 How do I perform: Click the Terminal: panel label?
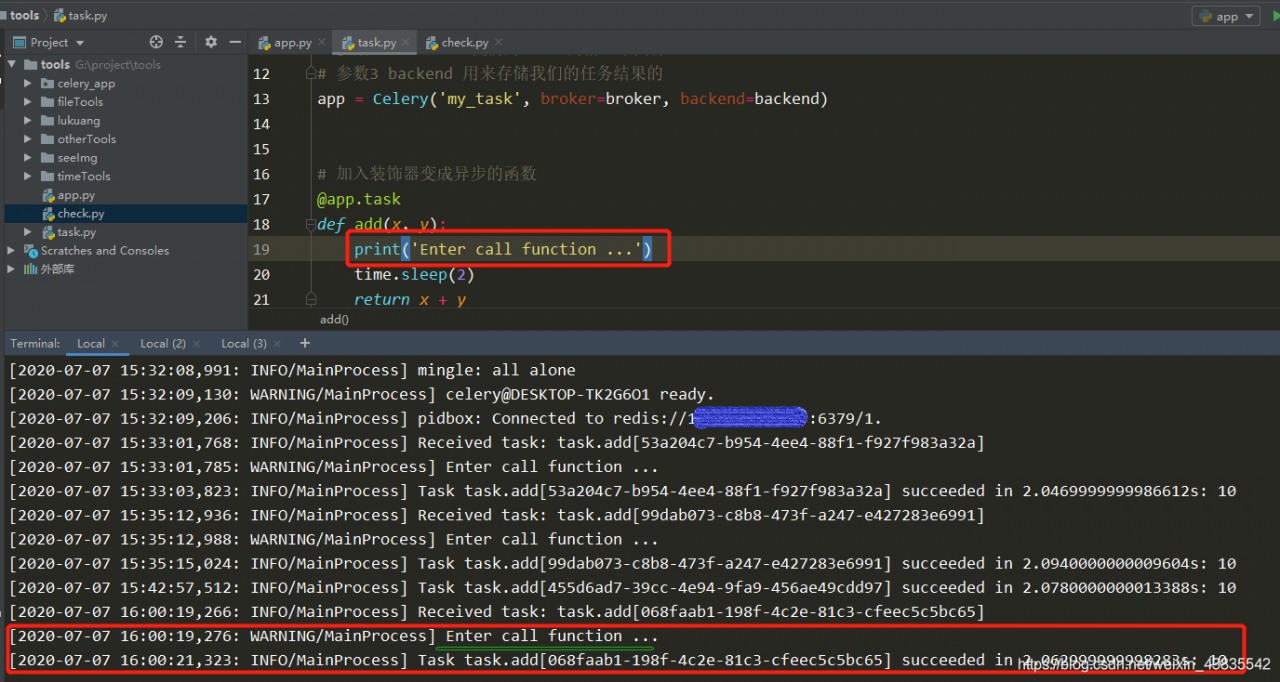(x=35, y=343)
